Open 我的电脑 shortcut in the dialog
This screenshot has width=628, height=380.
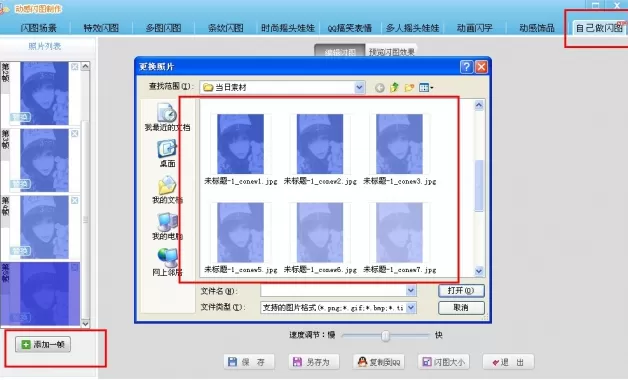(x=167, y=226)
